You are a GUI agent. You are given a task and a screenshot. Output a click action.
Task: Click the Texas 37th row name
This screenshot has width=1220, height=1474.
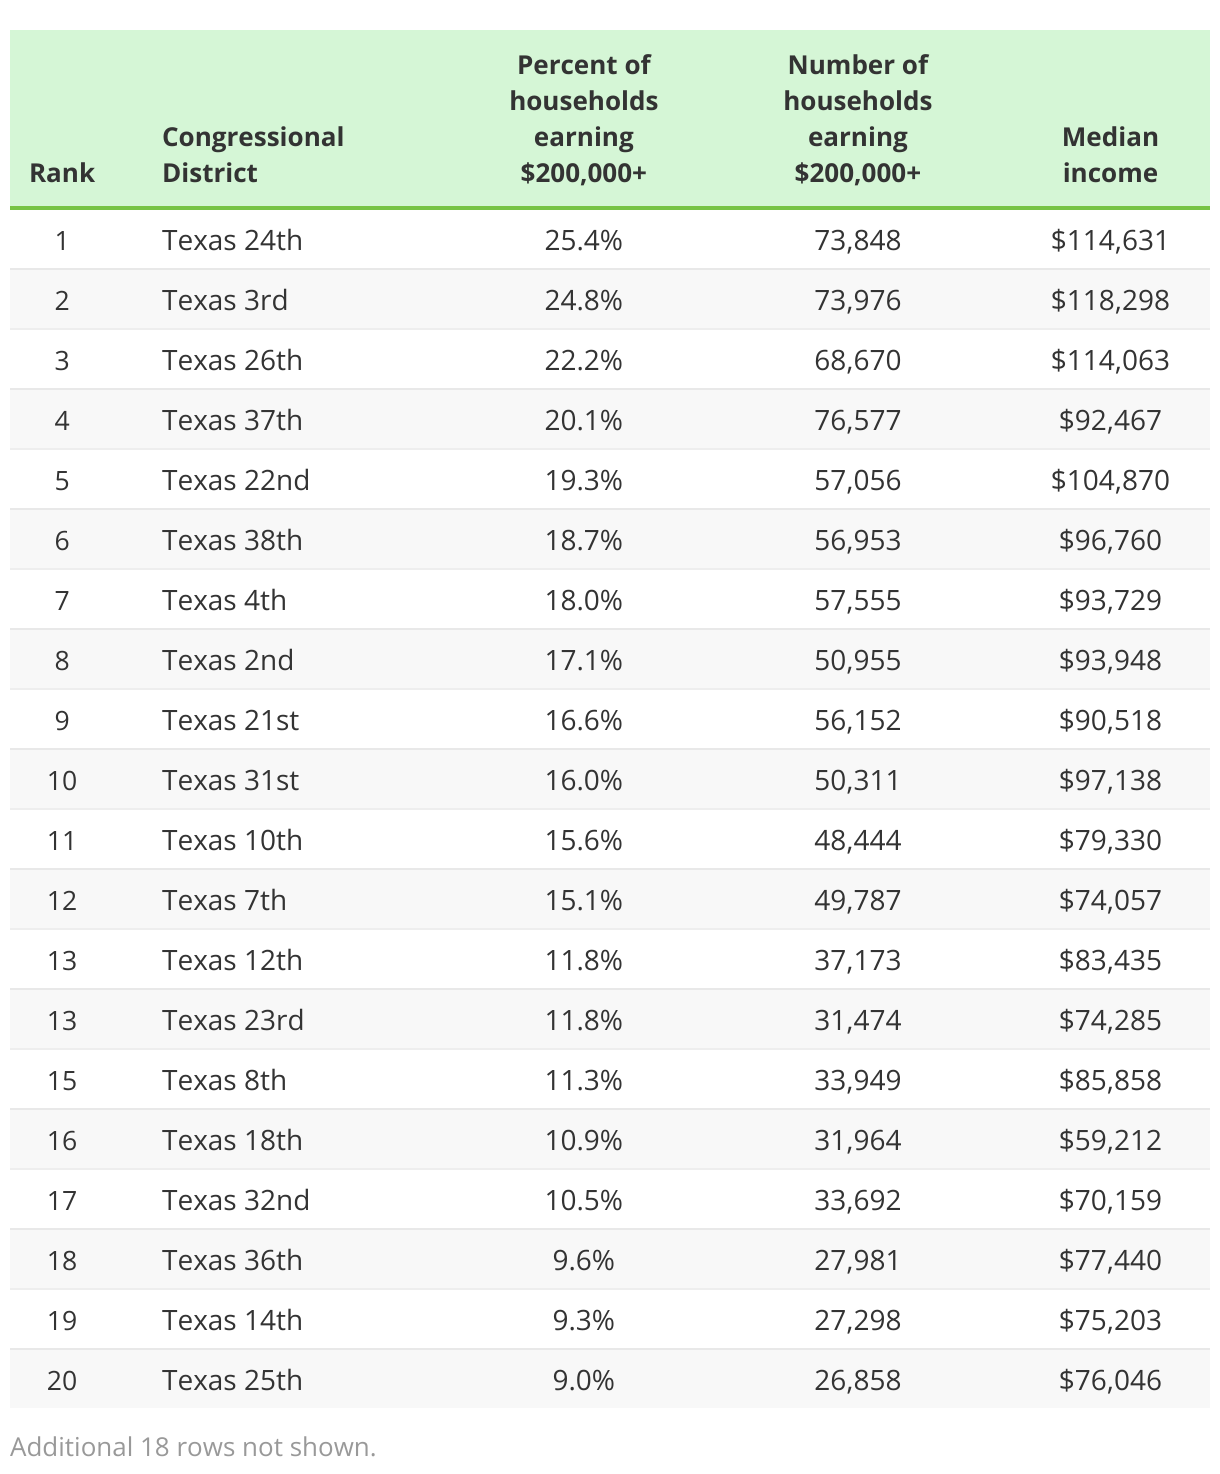pos(232,420)
